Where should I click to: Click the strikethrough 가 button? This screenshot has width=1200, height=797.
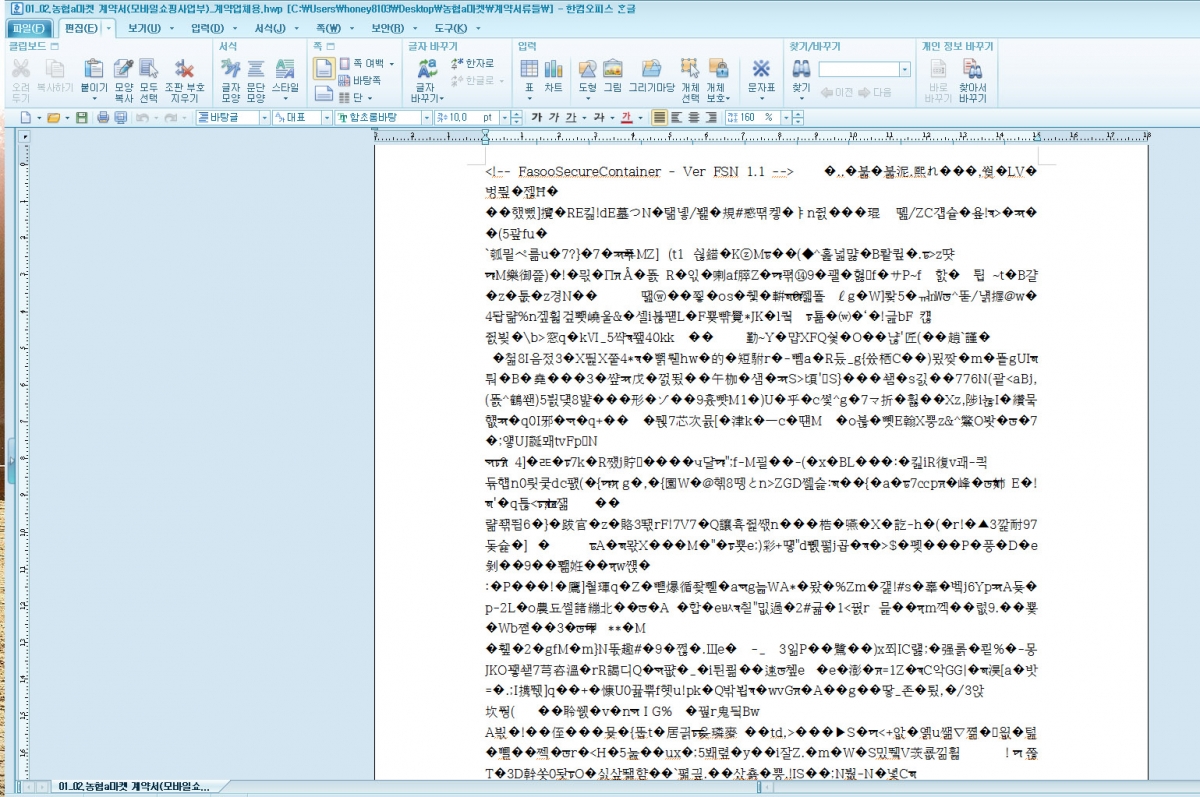[598, 118]
